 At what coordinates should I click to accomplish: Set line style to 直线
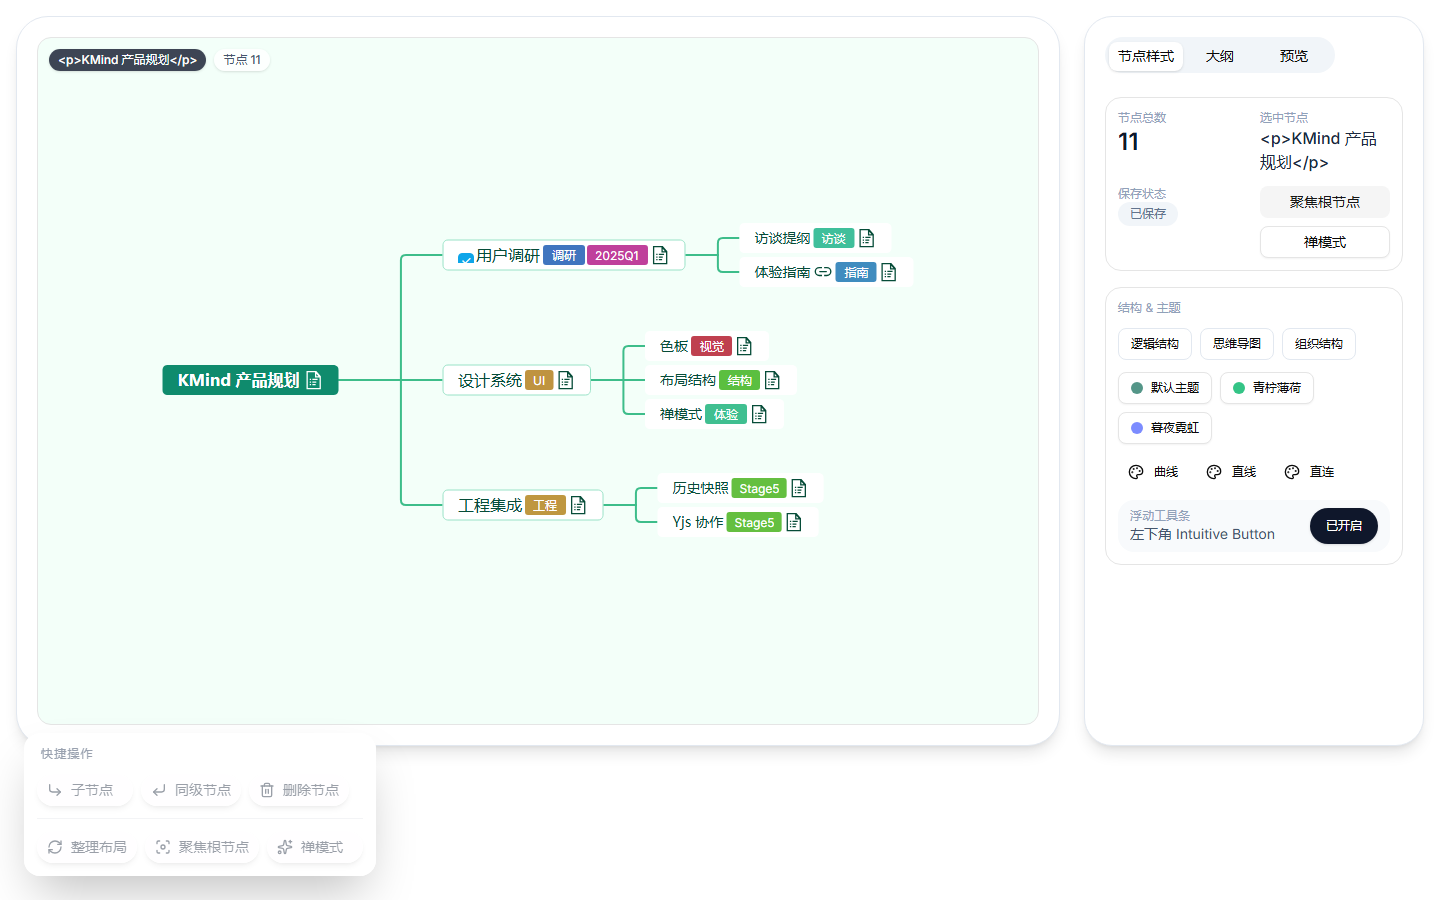point(1231,472)
